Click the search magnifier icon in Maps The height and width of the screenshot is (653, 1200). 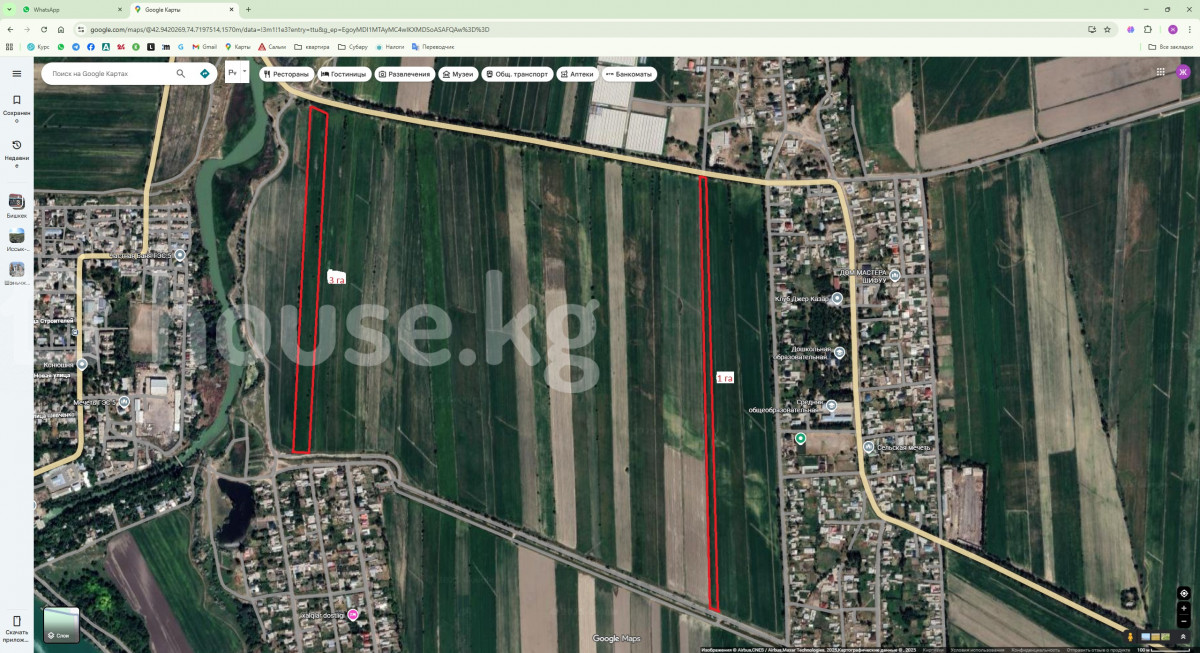[x=181, y=73]
